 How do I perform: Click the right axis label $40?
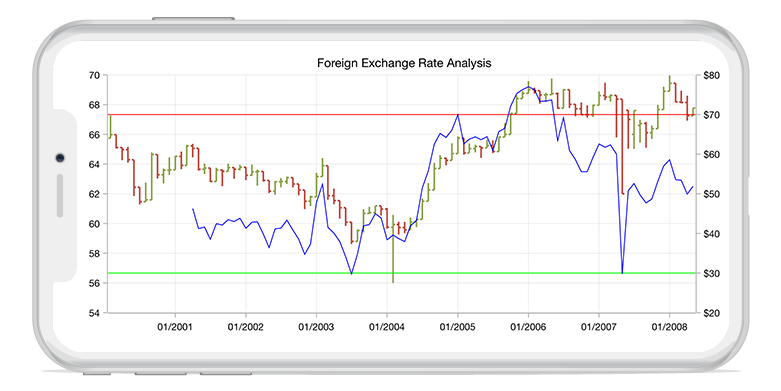(711, 234)
